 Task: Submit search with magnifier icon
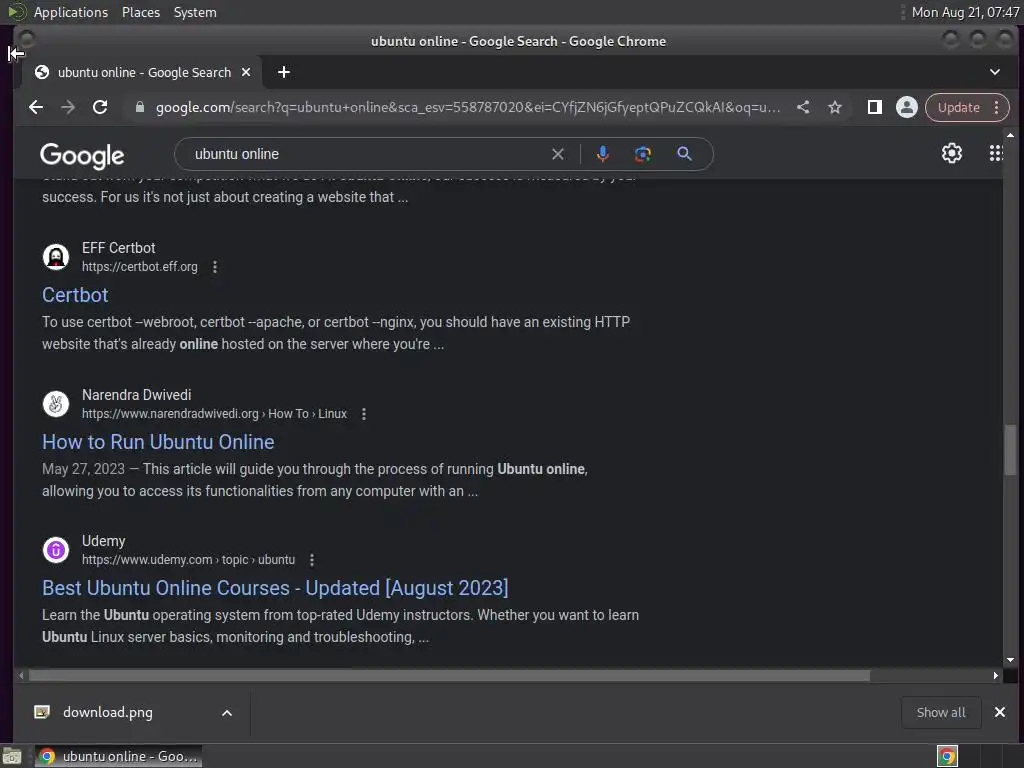pyautogui.click(x=684, y=154)
